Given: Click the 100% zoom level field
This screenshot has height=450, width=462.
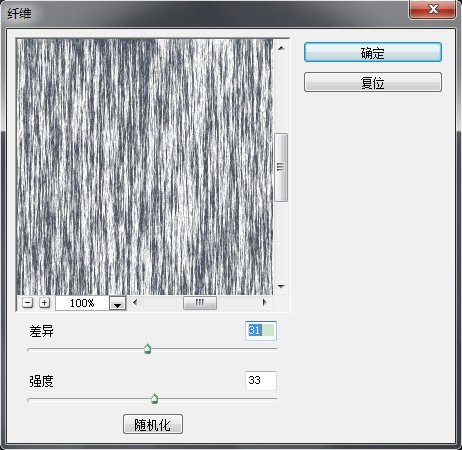Looking at the screenshot, I should 82,303.
